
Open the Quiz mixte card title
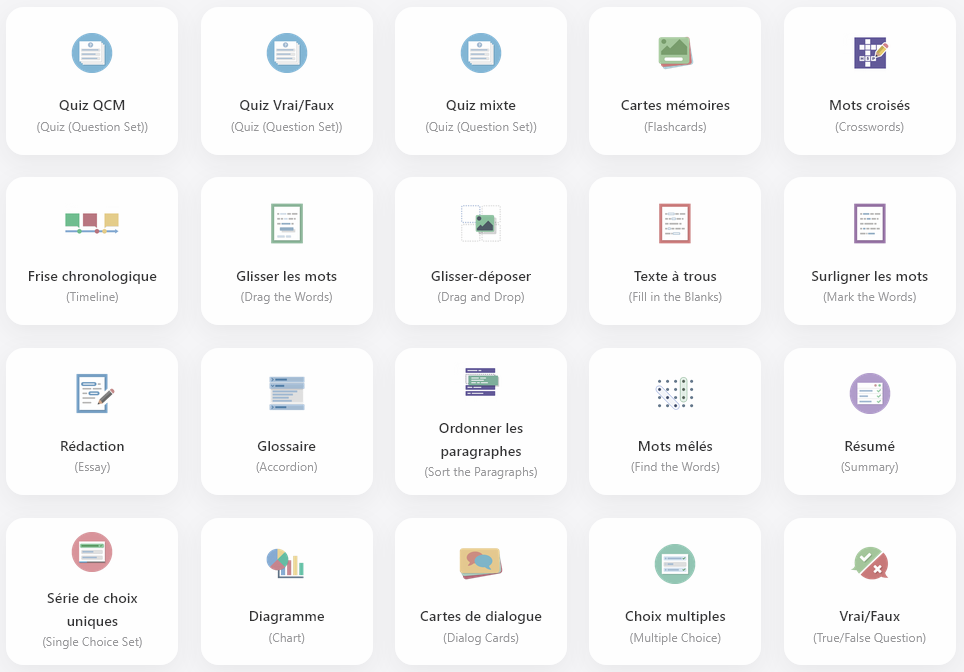pyautogui.click(x=481, y=105)
